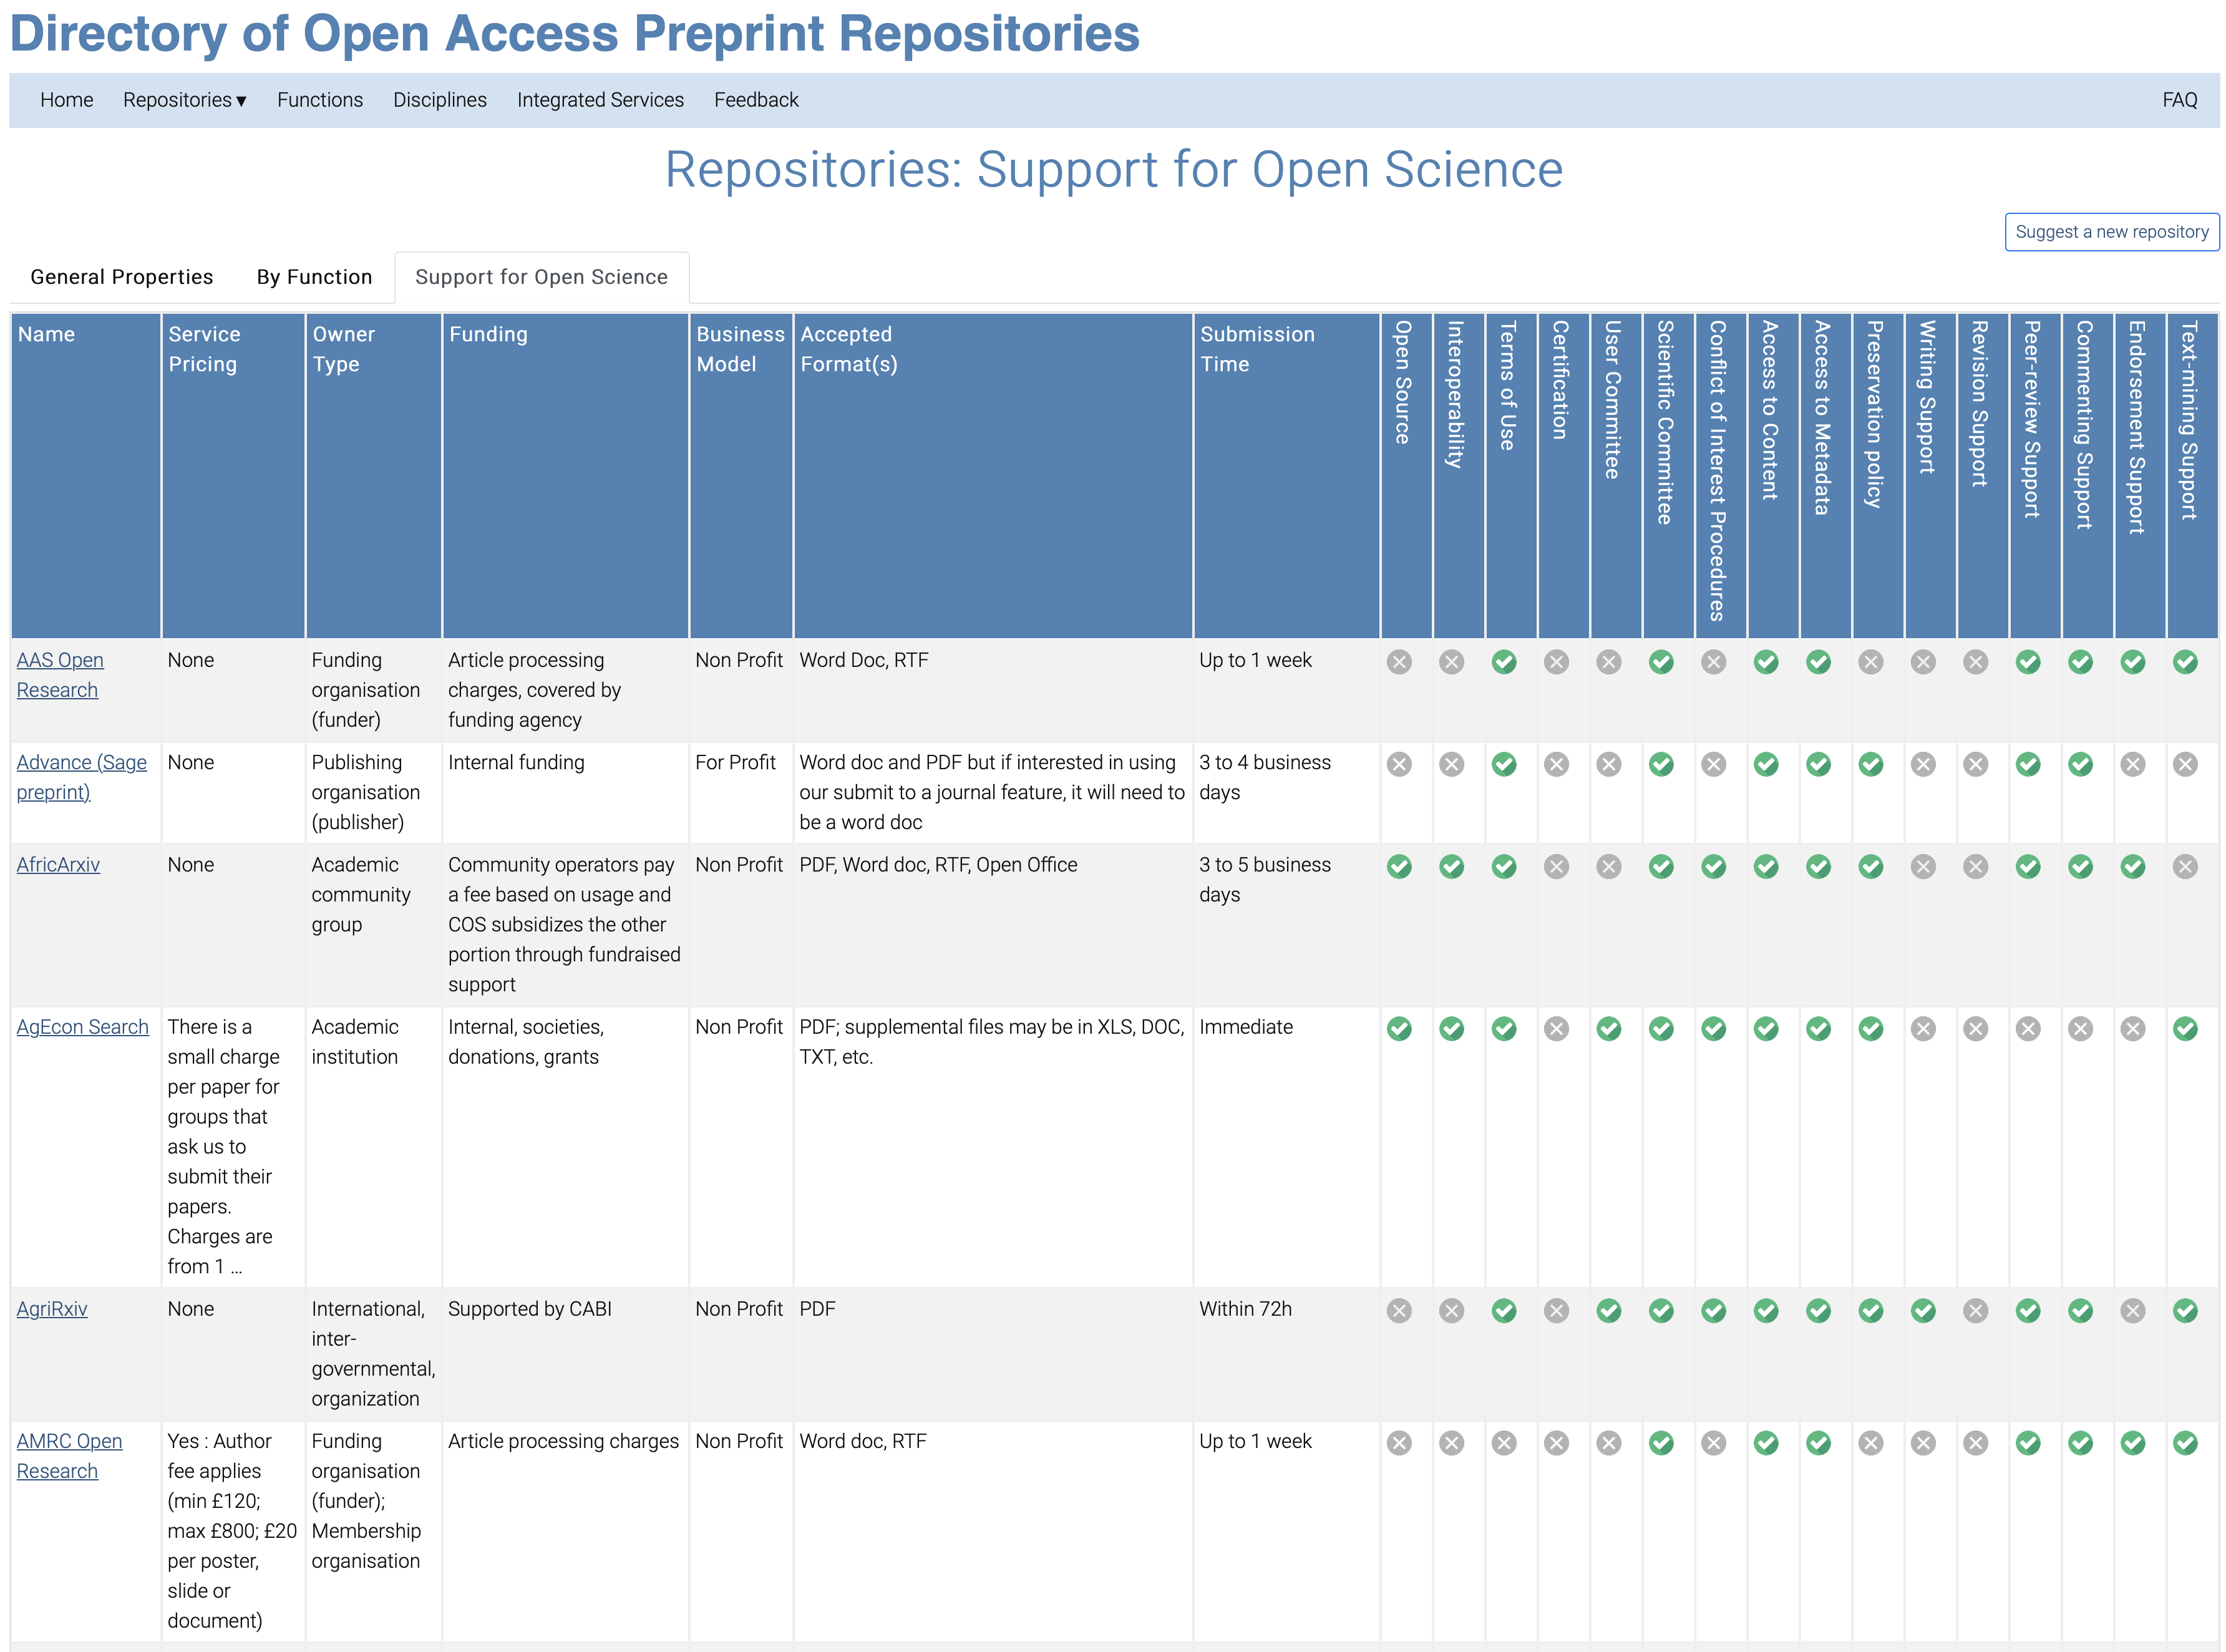Screen dimensions: 2226x1652
Task: Click AgriRxiv Writing Support check icon
Action: [1922, 1310]
